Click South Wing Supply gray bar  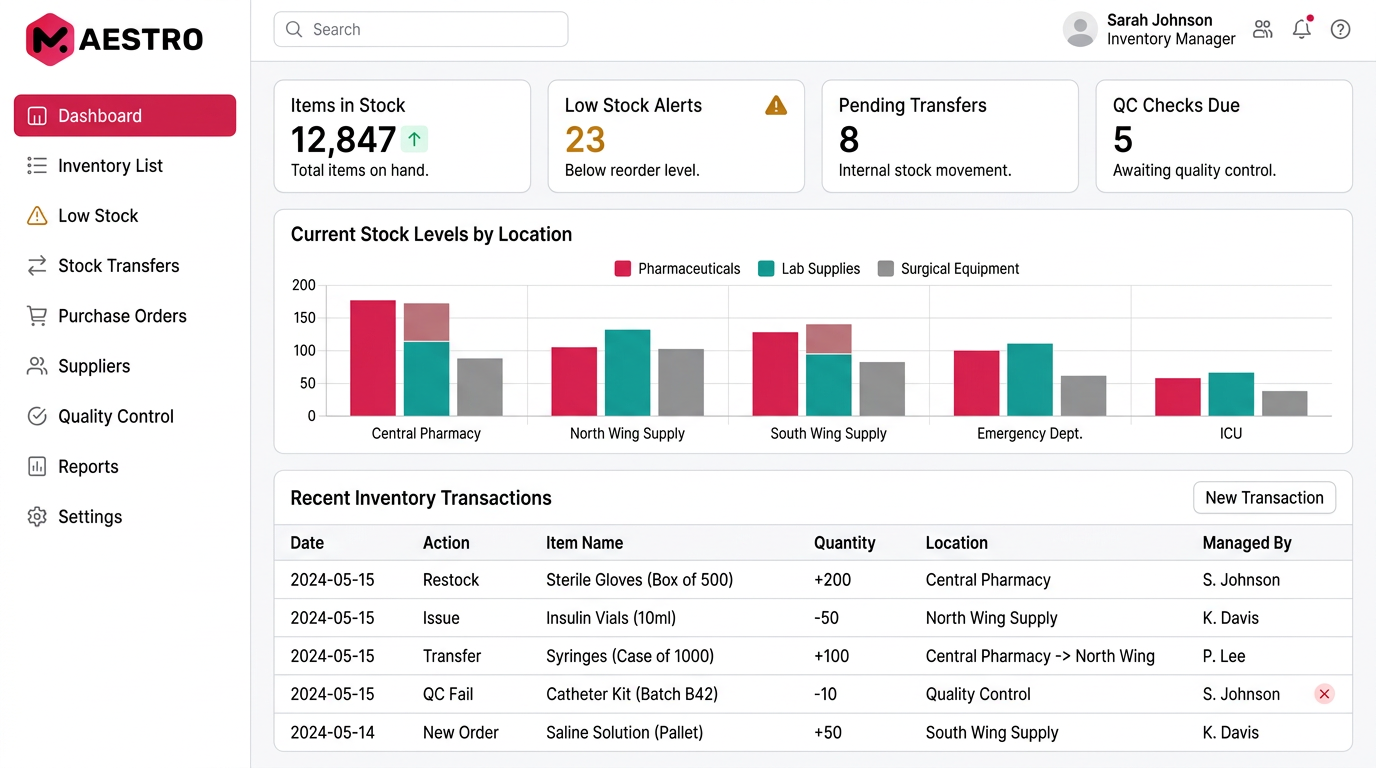[x=882, y=389]
